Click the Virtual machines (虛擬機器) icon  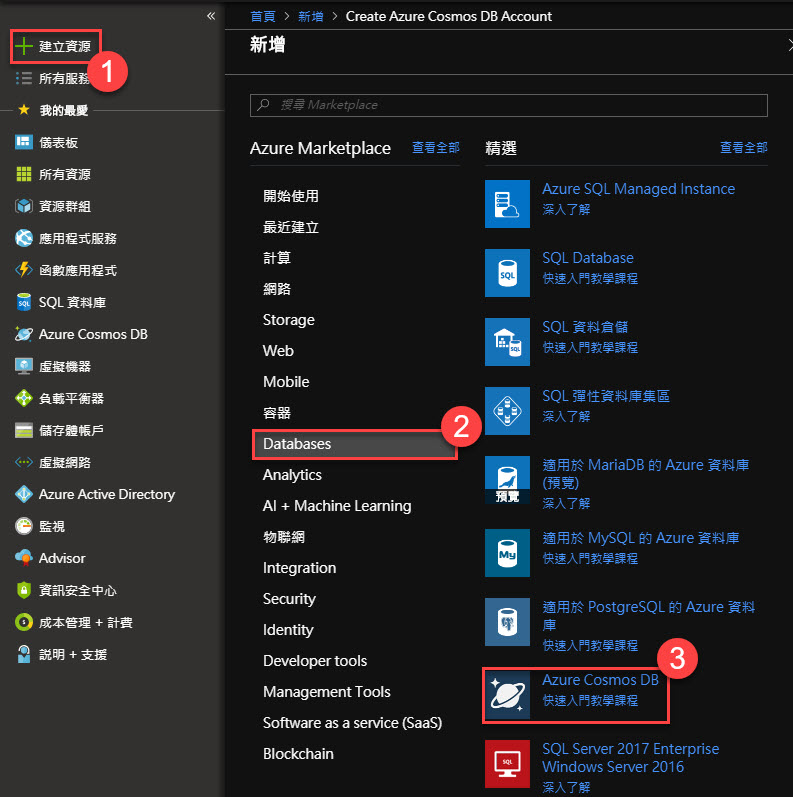[x=23, y=366]
